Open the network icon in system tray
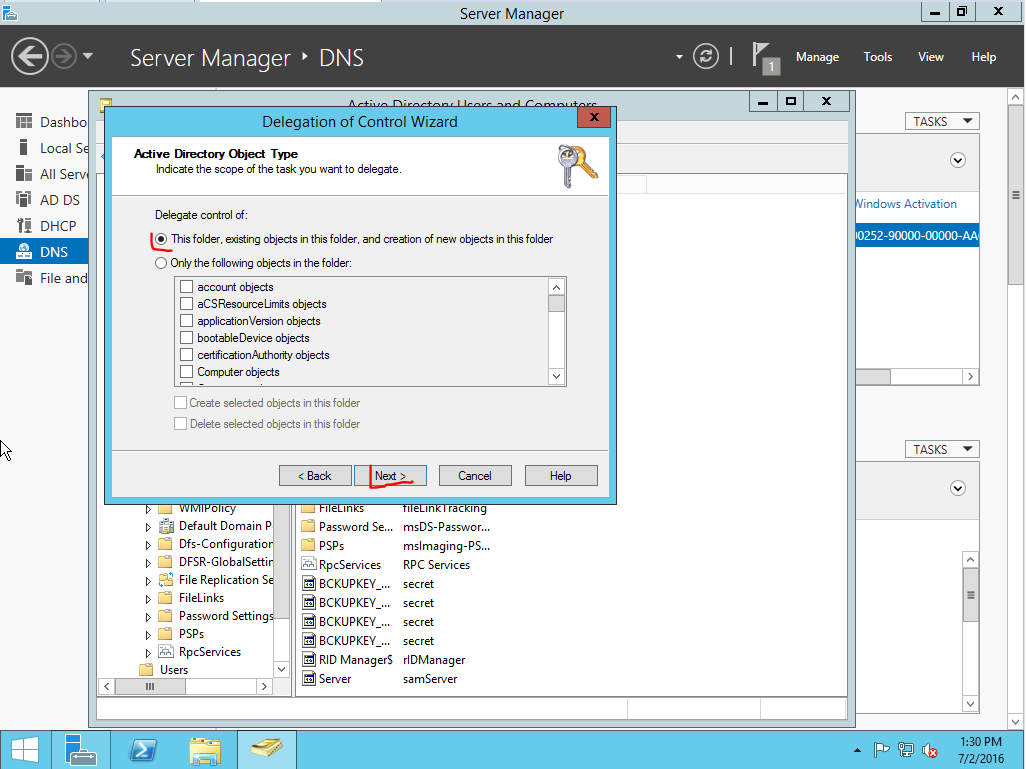This screenshot has width=1026, height=769. coord(906,750)
